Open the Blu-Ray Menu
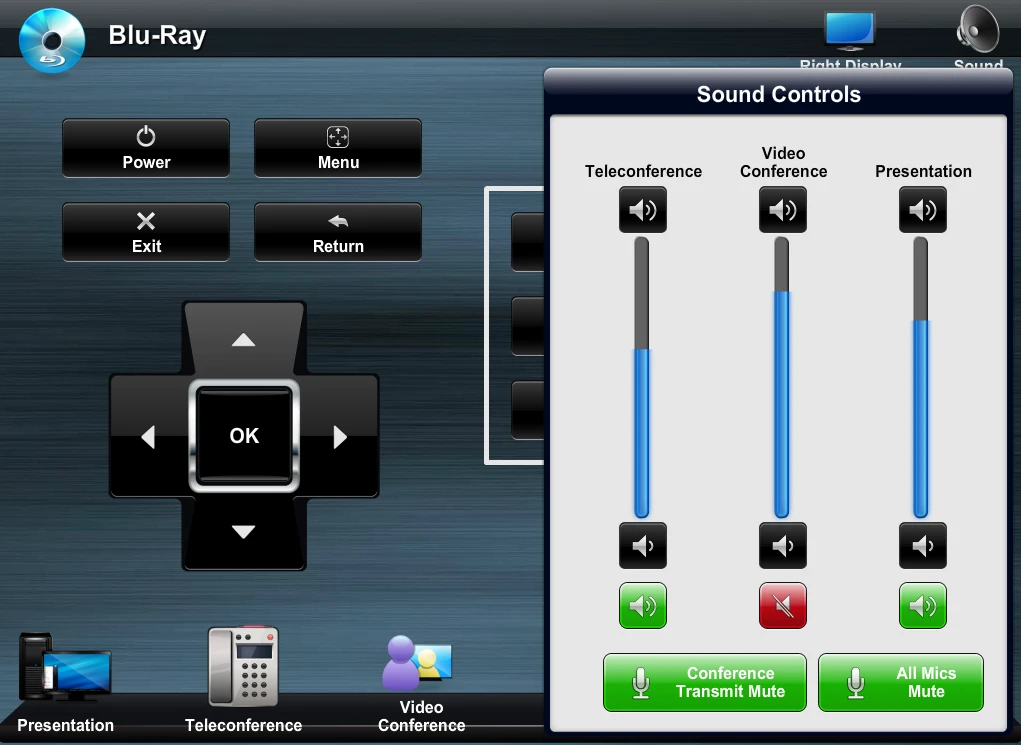This screenshot has height=745, width=1021. [x=338, y=148]
